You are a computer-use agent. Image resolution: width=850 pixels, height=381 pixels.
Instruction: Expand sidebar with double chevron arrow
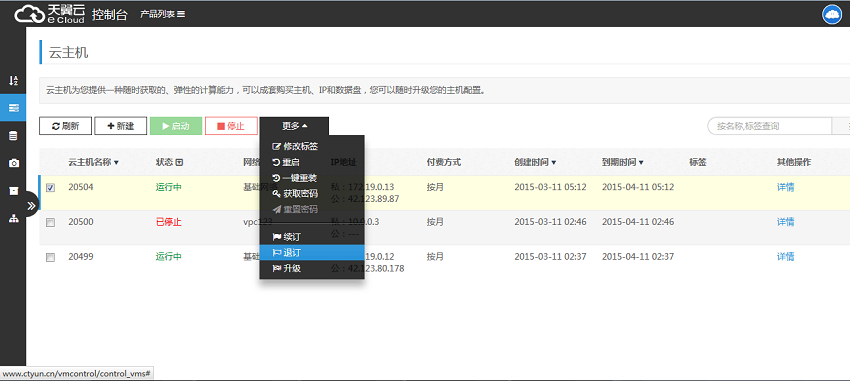tap(31, 205)
